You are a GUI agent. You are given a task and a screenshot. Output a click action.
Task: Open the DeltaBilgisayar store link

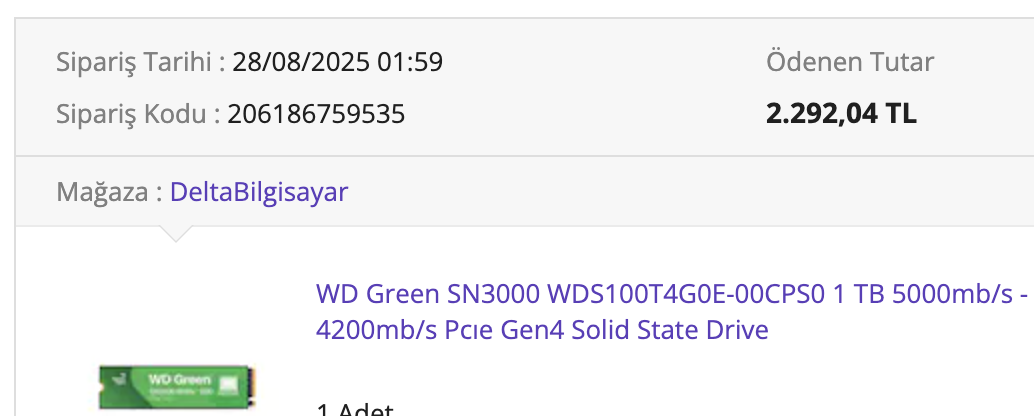click(x=258, y=192)
